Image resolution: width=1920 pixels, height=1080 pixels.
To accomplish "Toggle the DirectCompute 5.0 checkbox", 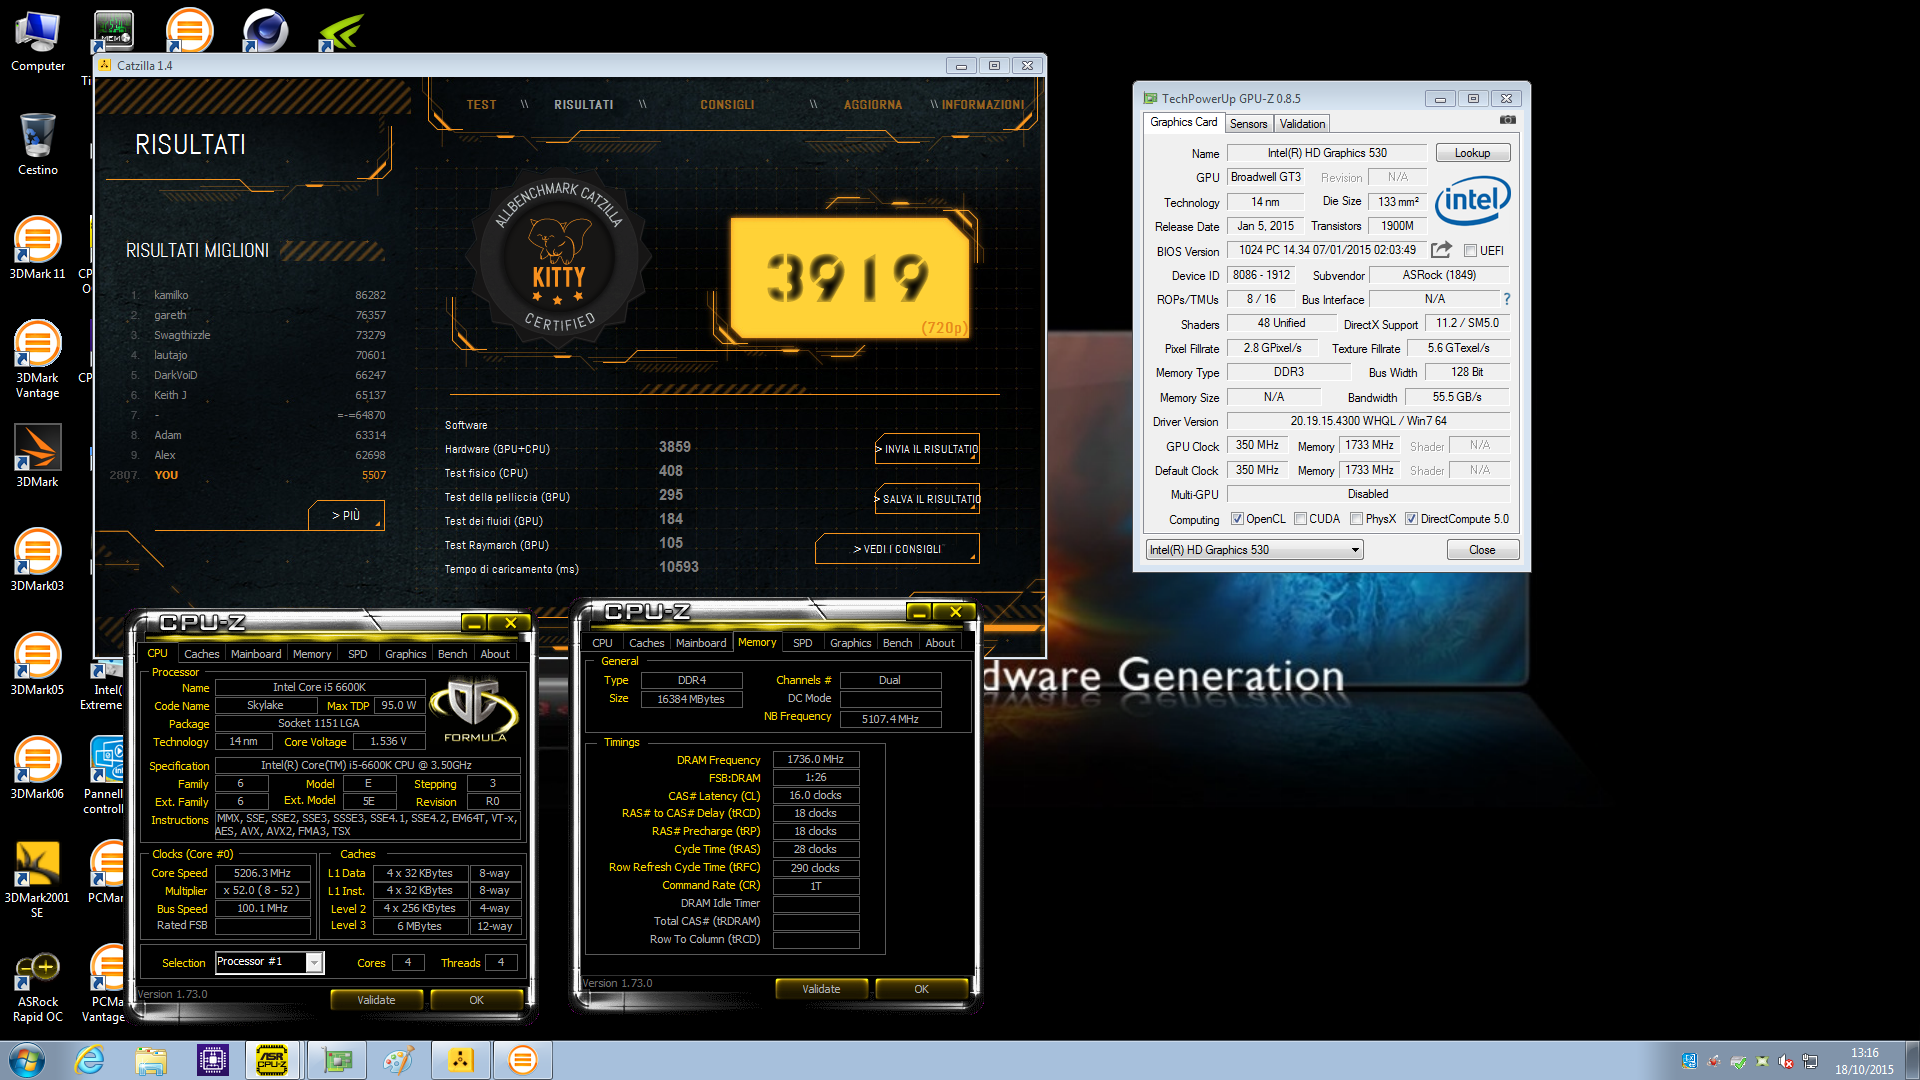I will pyautogui.click(x=1412, y=519).
